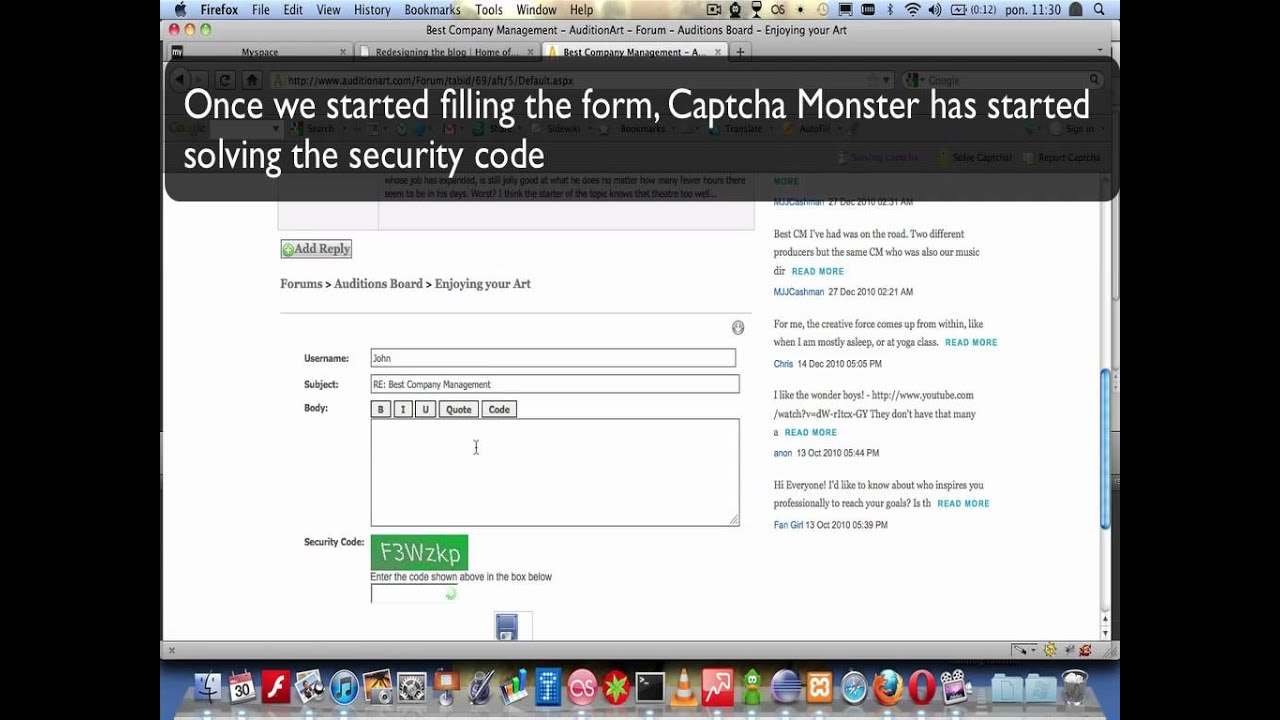
Task: Focus the Subject input field
Action: click(x=555, y=384)
